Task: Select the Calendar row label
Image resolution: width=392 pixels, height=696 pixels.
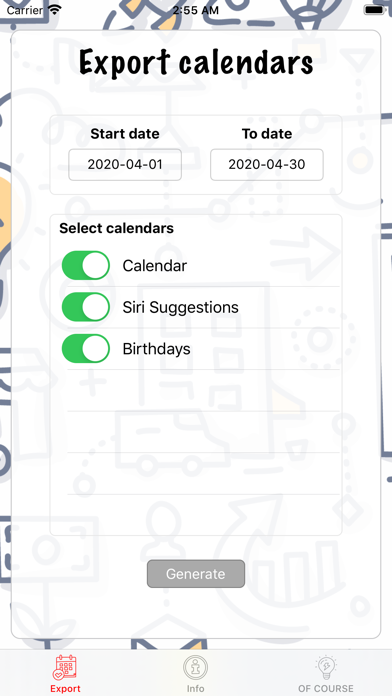Action: click(x=154, y=266)
